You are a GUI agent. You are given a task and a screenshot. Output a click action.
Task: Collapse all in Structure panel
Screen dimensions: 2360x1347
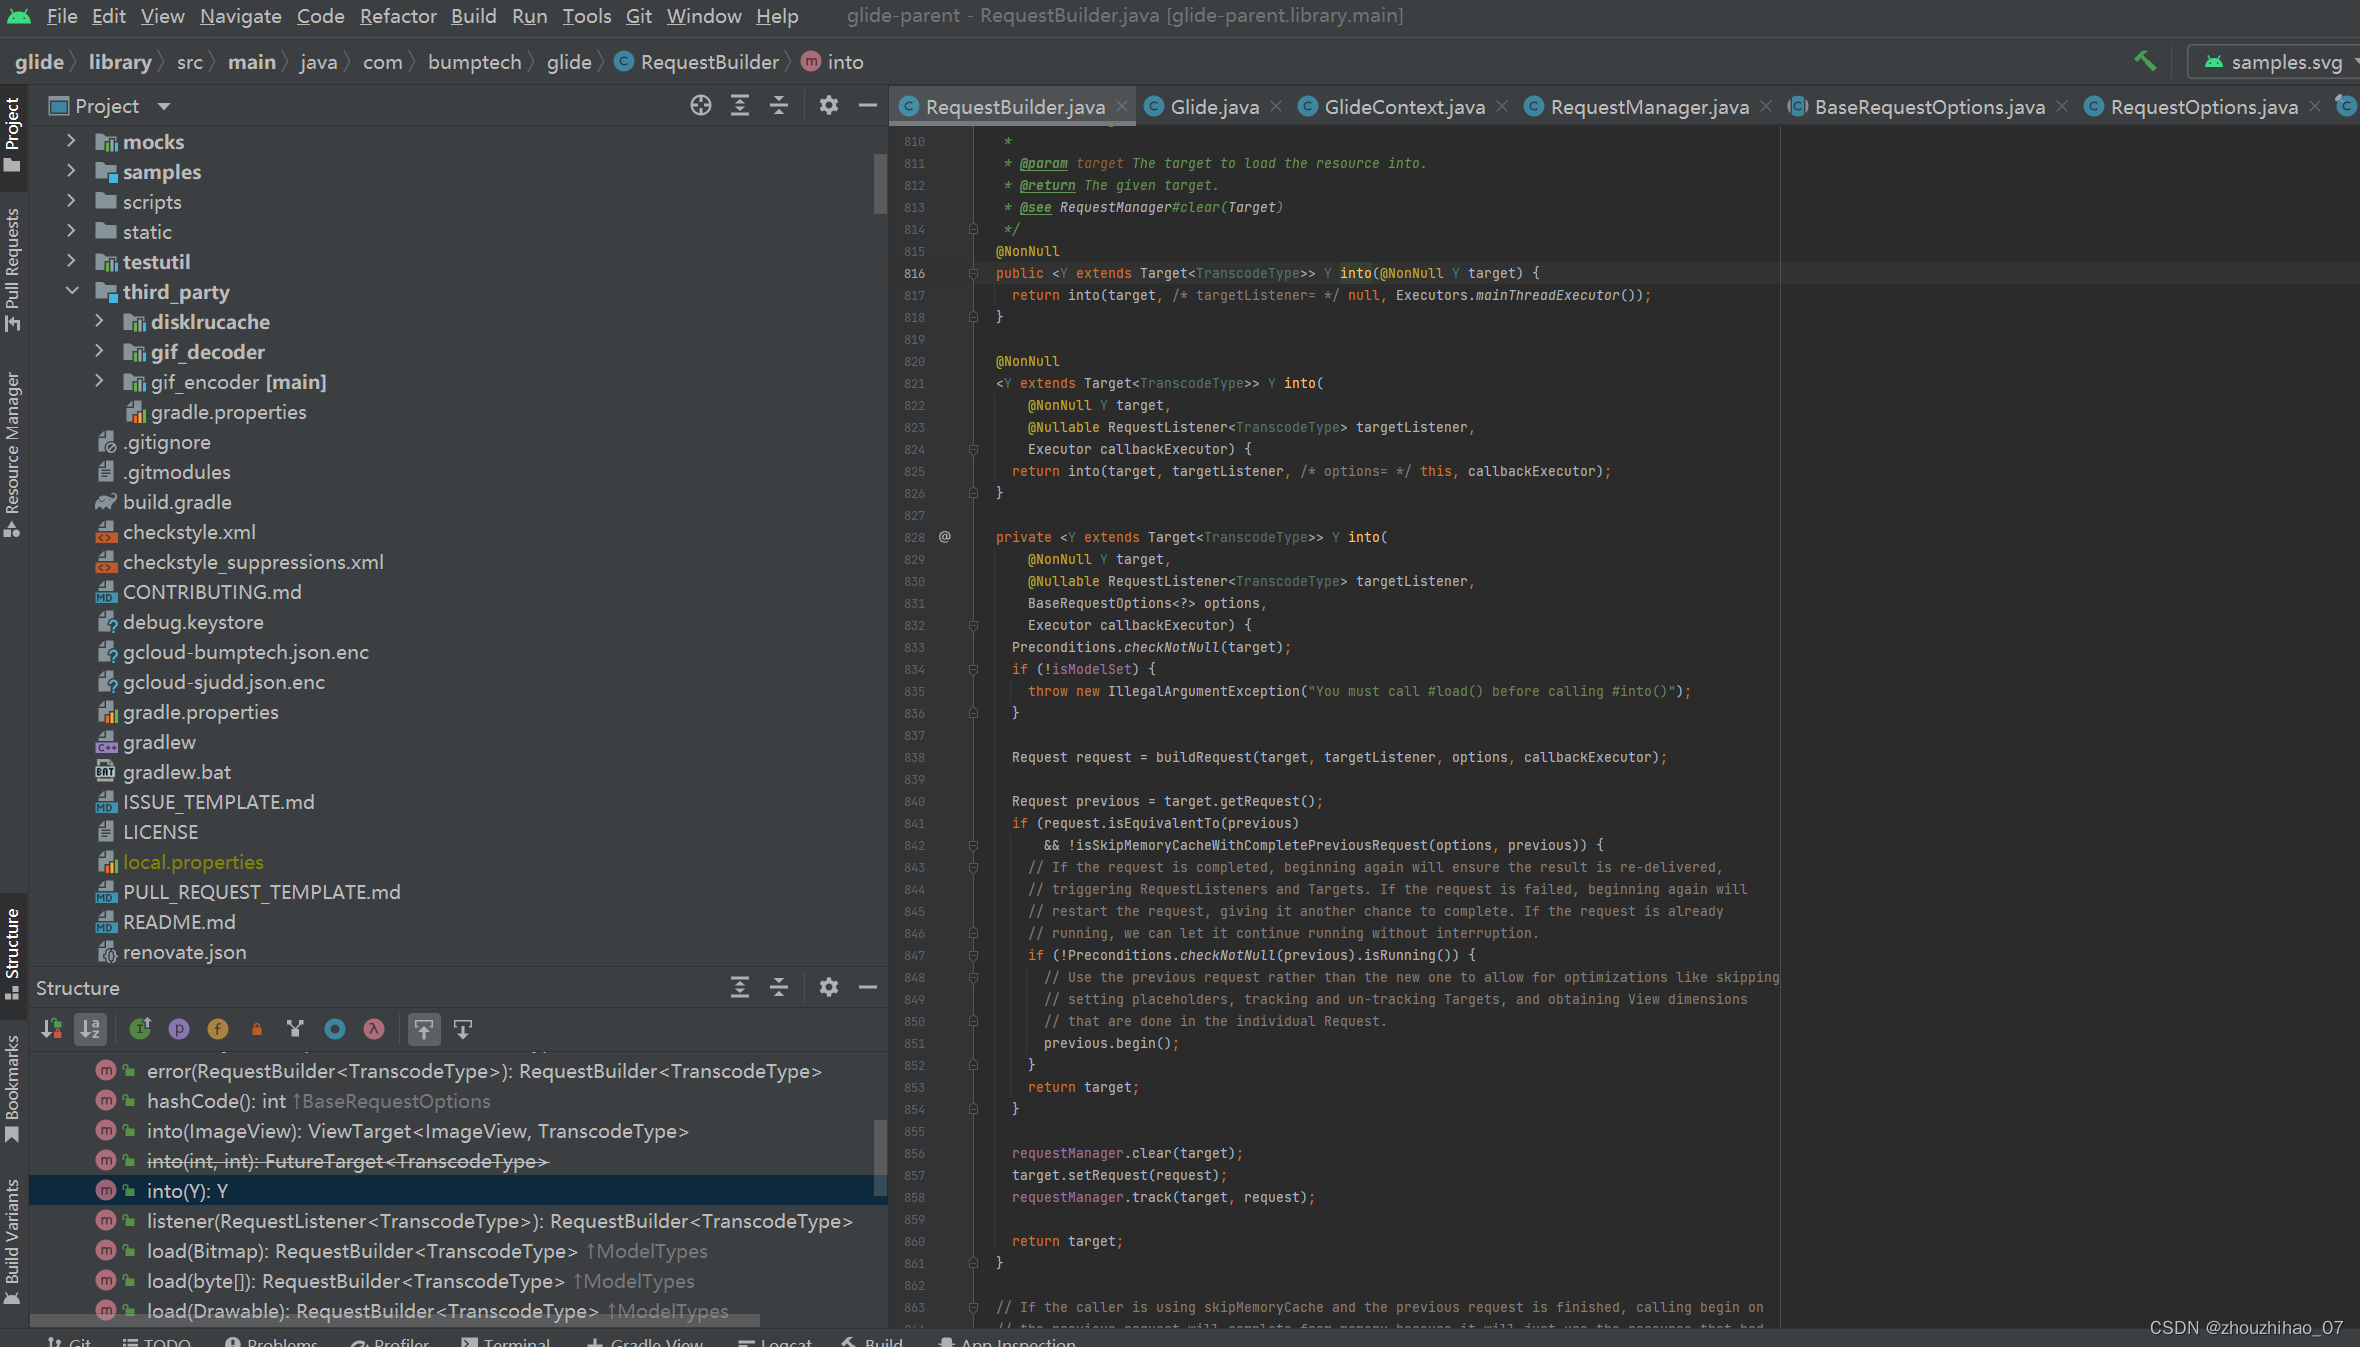coord(779,988)
